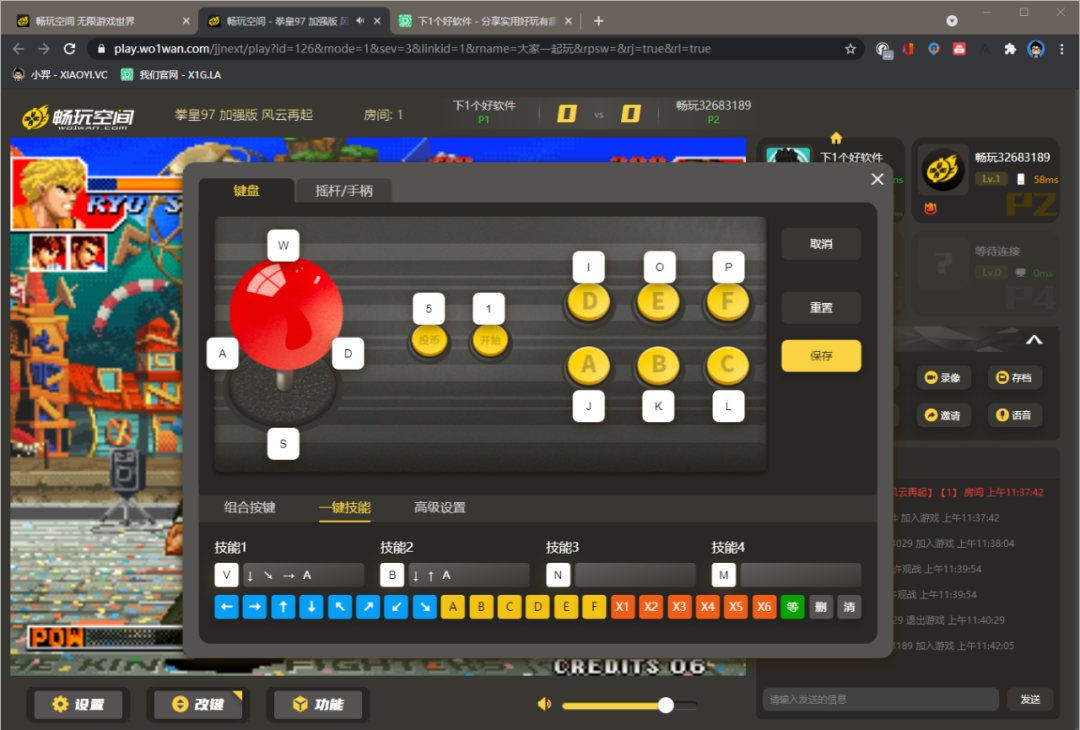Screen dimensions: 1080x730
Task: Add the yellow E key to skill sequence
Action: click(x=565, y=607)
